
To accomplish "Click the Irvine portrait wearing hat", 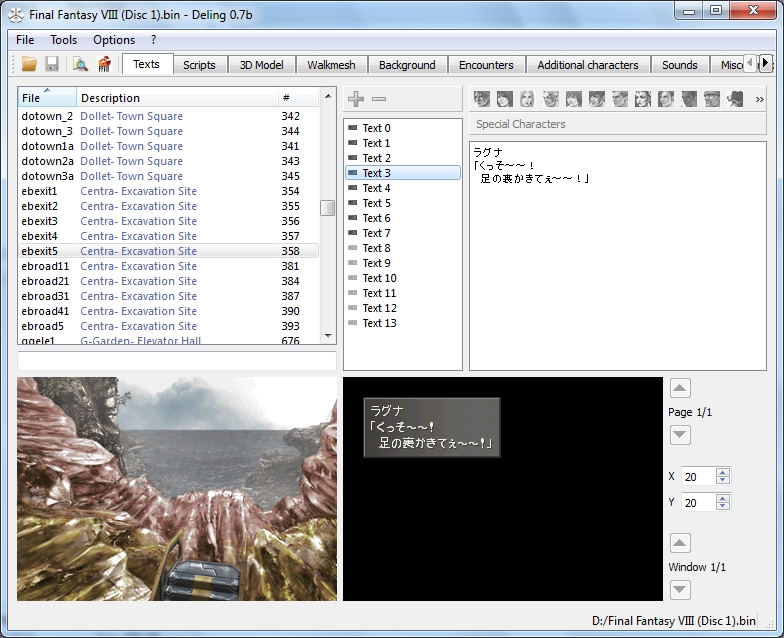I will pyautogui.click(x=596, y=99).
